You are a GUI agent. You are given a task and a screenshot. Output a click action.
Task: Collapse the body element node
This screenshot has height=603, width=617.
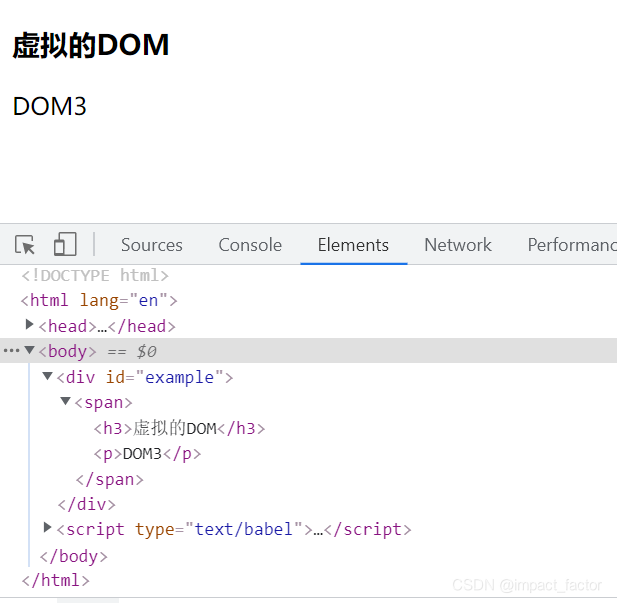point(29,350)
